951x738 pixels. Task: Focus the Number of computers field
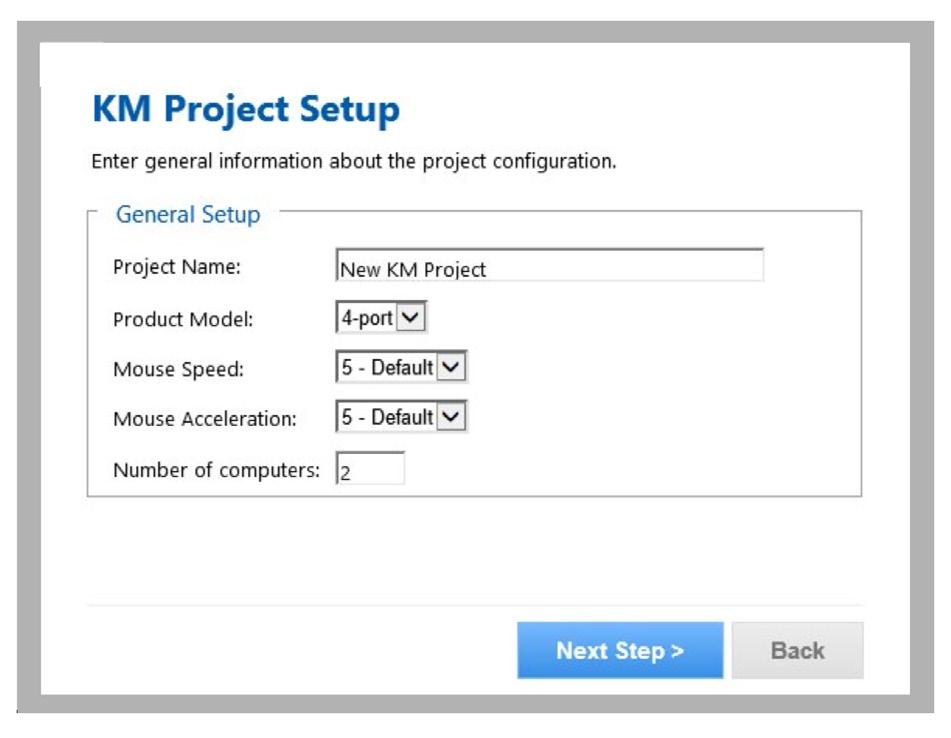tap(370, 469)
